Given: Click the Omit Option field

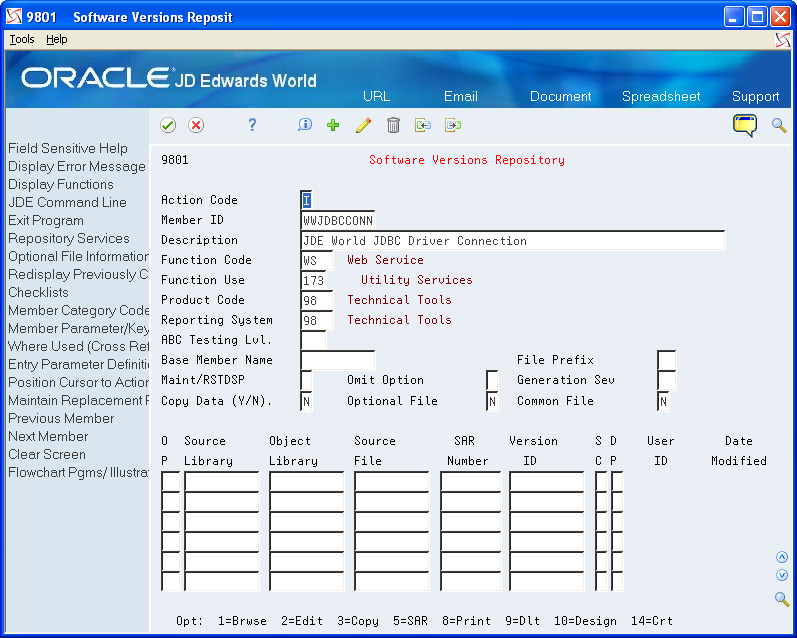Looking at the screenshot, I should [492, 380].
